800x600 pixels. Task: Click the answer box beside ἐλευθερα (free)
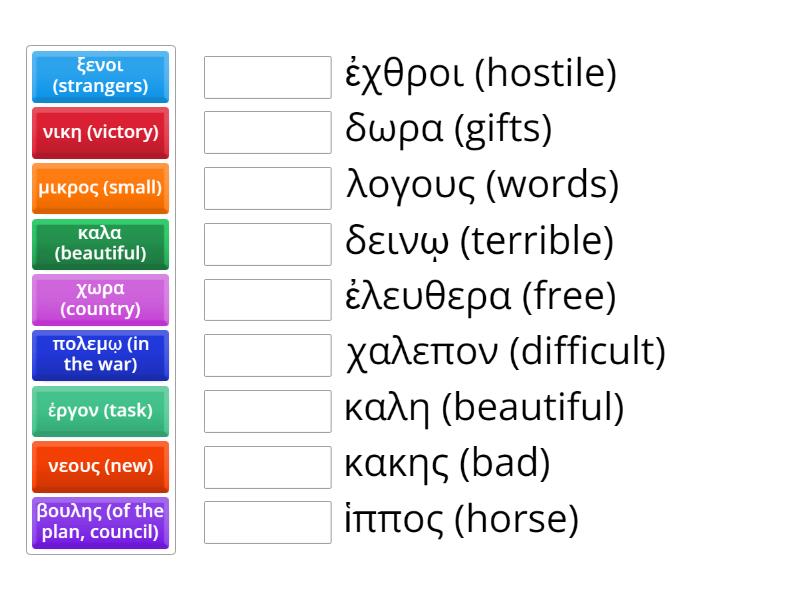pos(265,299)
